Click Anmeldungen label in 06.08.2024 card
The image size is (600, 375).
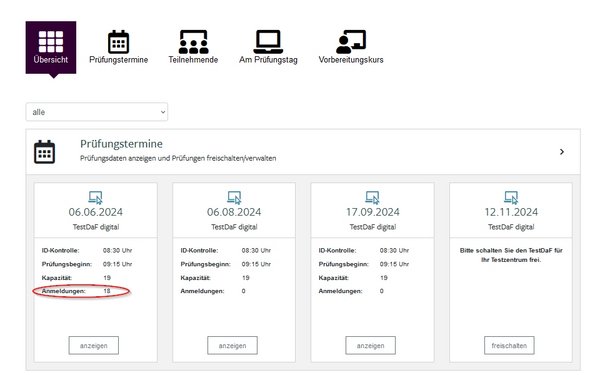tap(202, 291)
